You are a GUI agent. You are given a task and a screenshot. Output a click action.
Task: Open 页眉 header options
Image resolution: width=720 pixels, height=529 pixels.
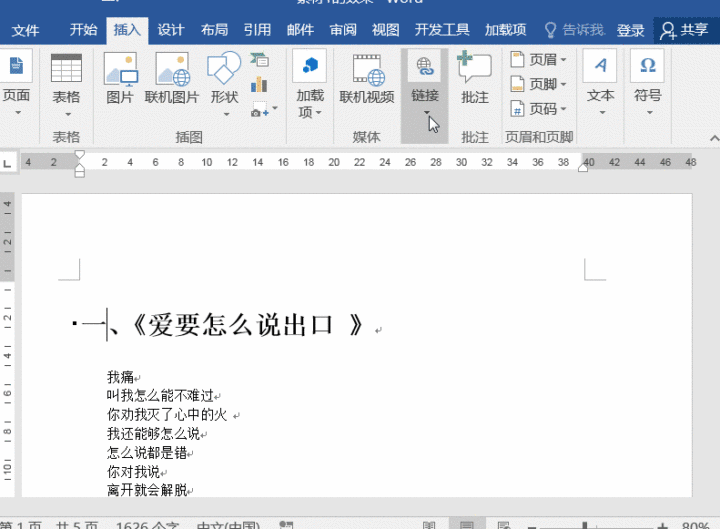tap(538, 60)
